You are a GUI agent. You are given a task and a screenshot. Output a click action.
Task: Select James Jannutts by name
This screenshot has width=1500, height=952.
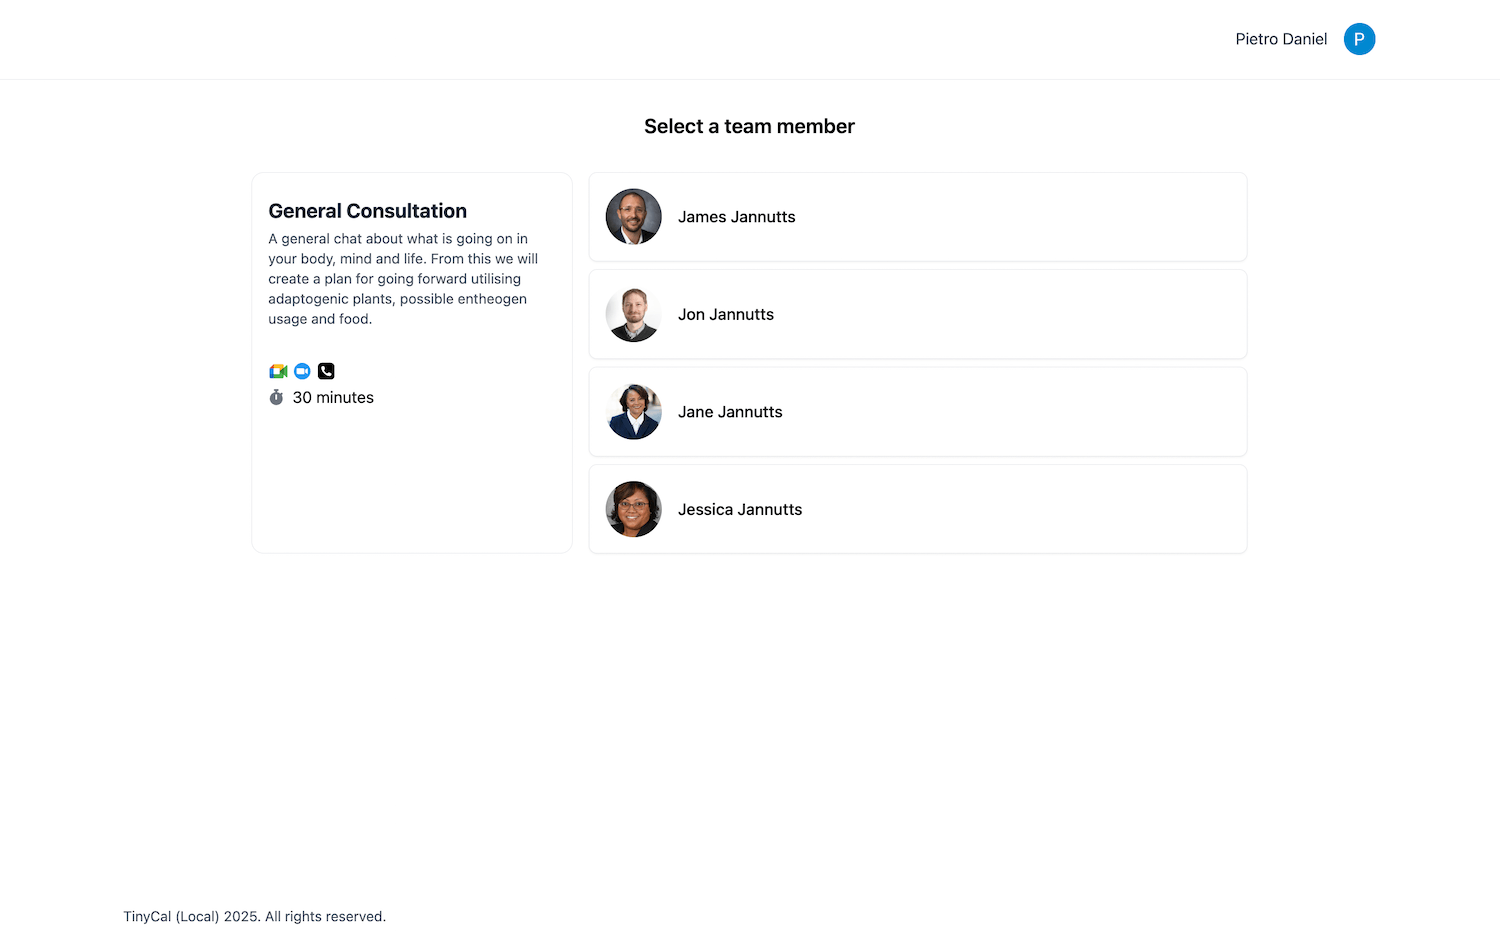(x=736, y=217)
